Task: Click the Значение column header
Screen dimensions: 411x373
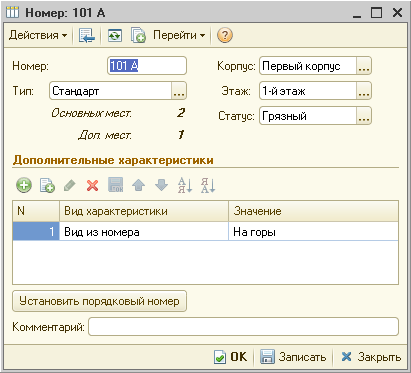Action: click(313, 211)
